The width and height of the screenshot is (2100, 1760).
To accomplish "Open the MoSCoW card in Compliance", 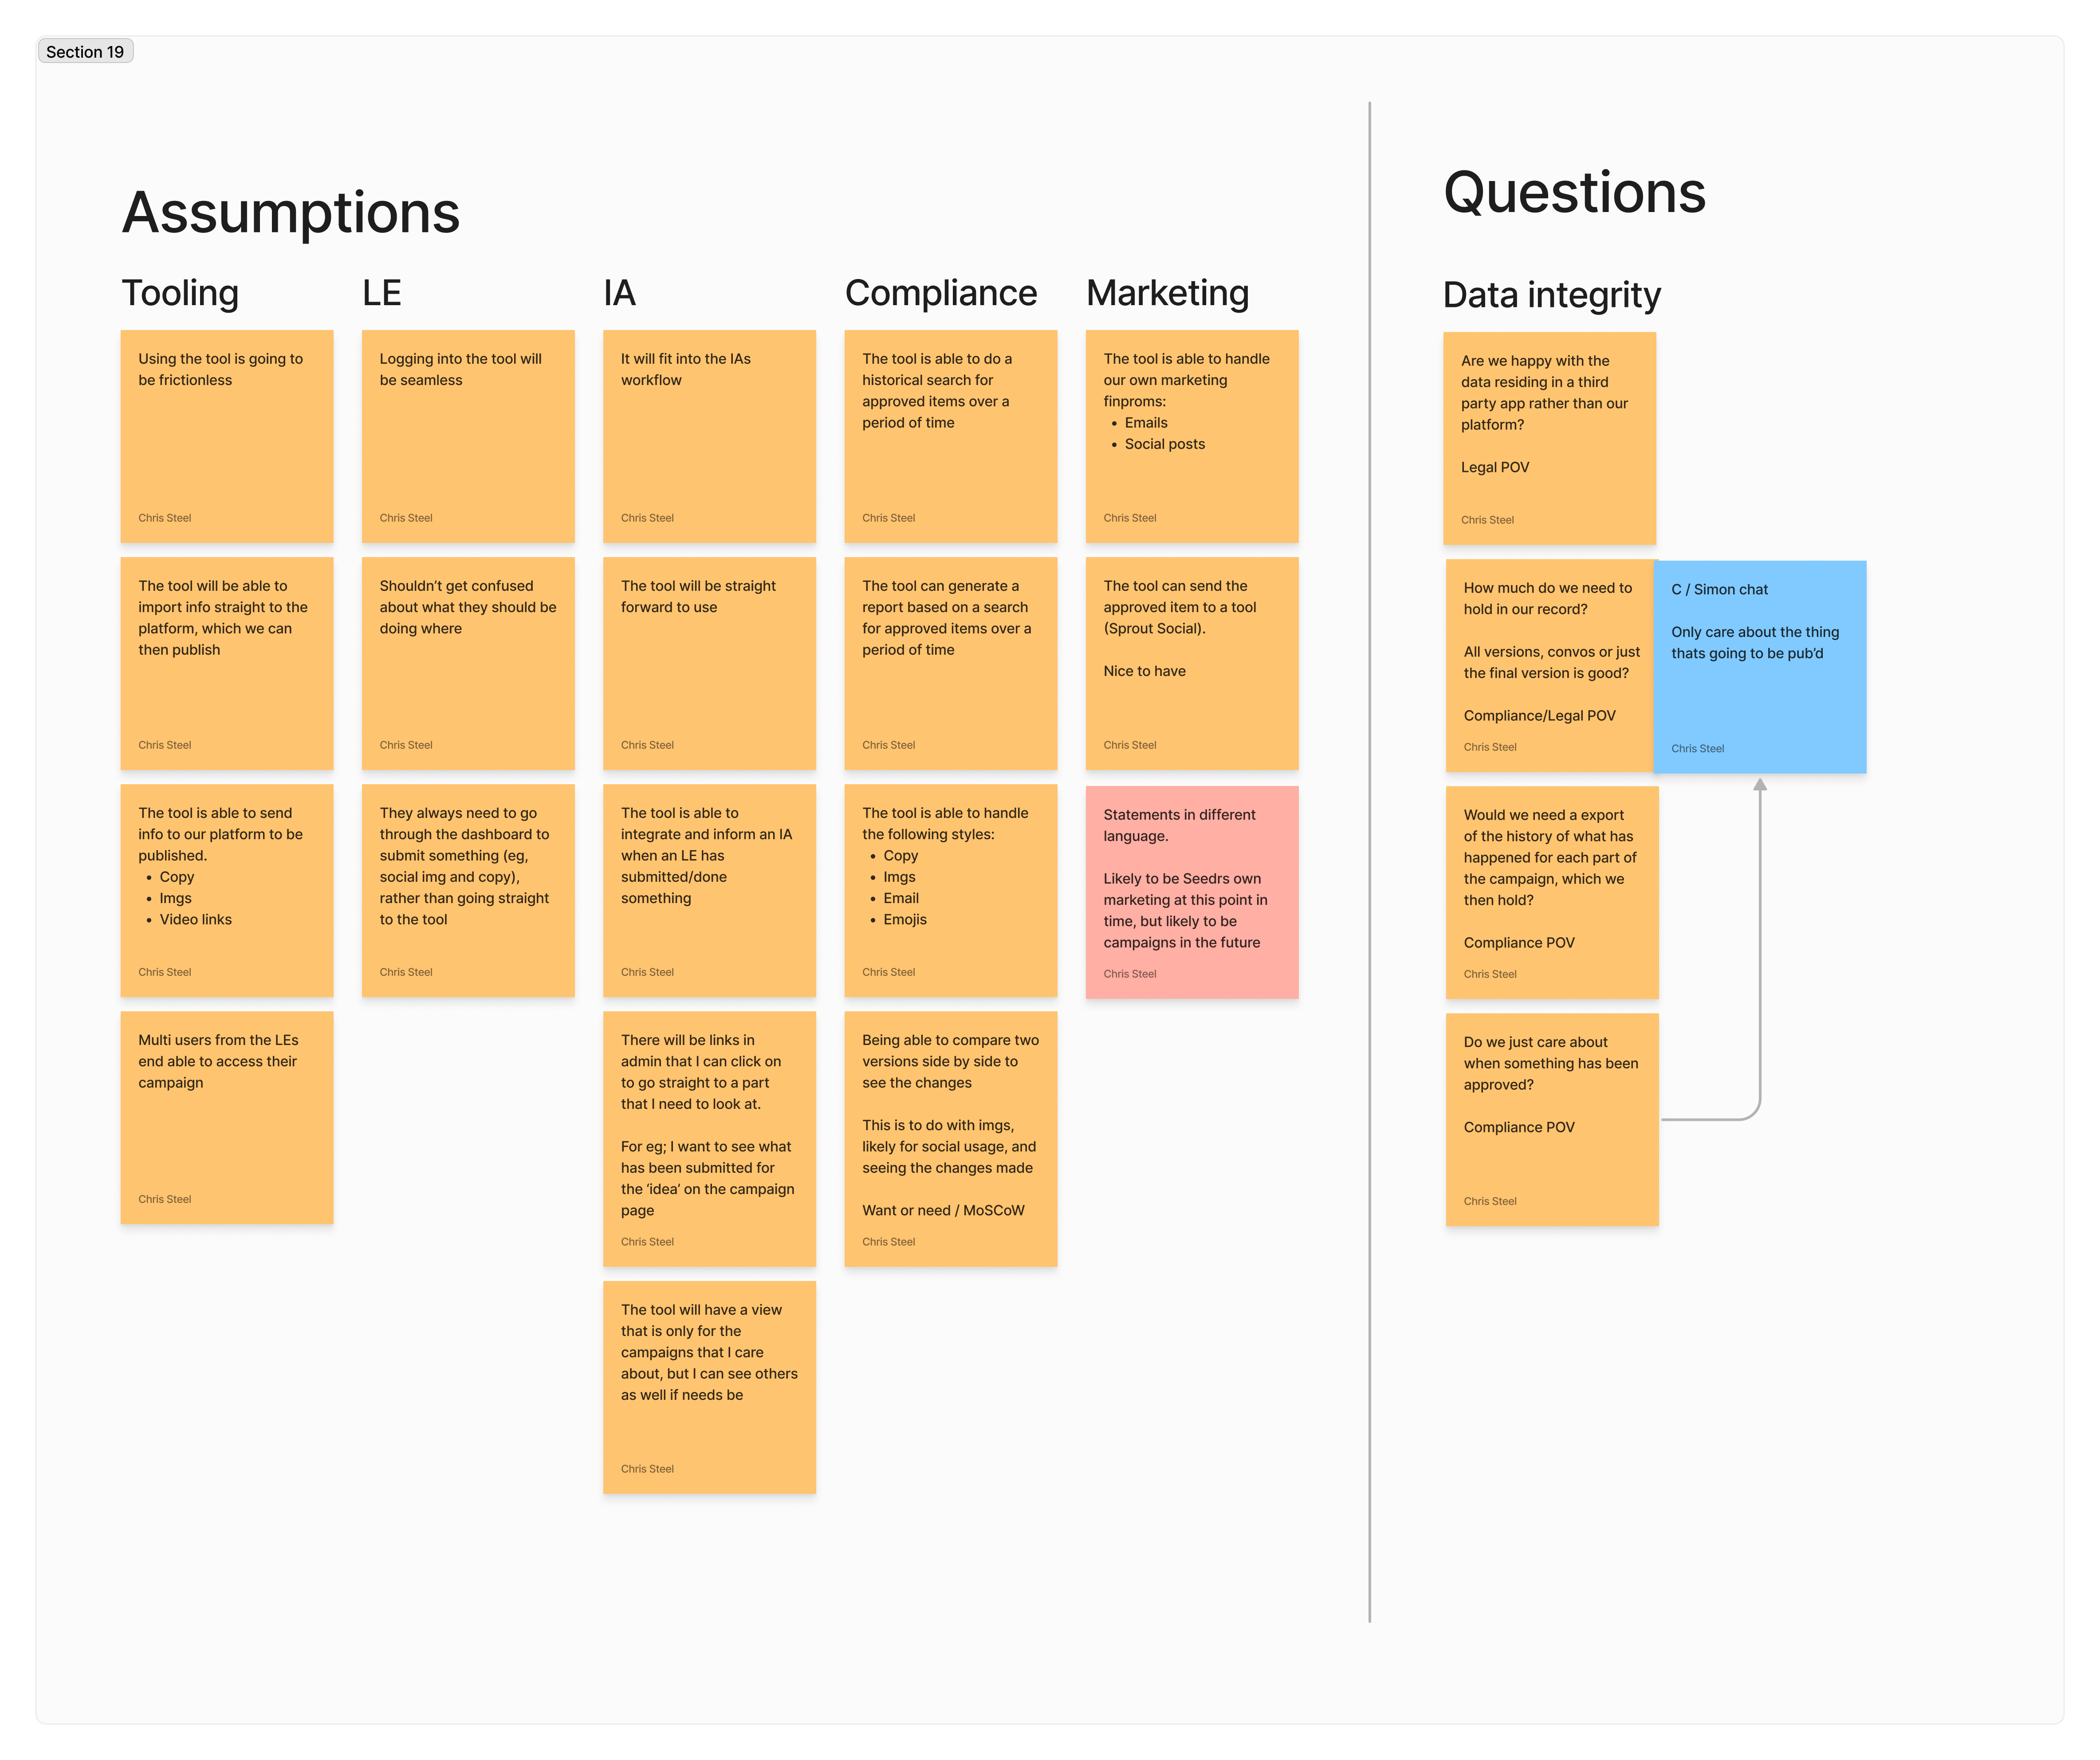I will click(x=950, y=1135).
